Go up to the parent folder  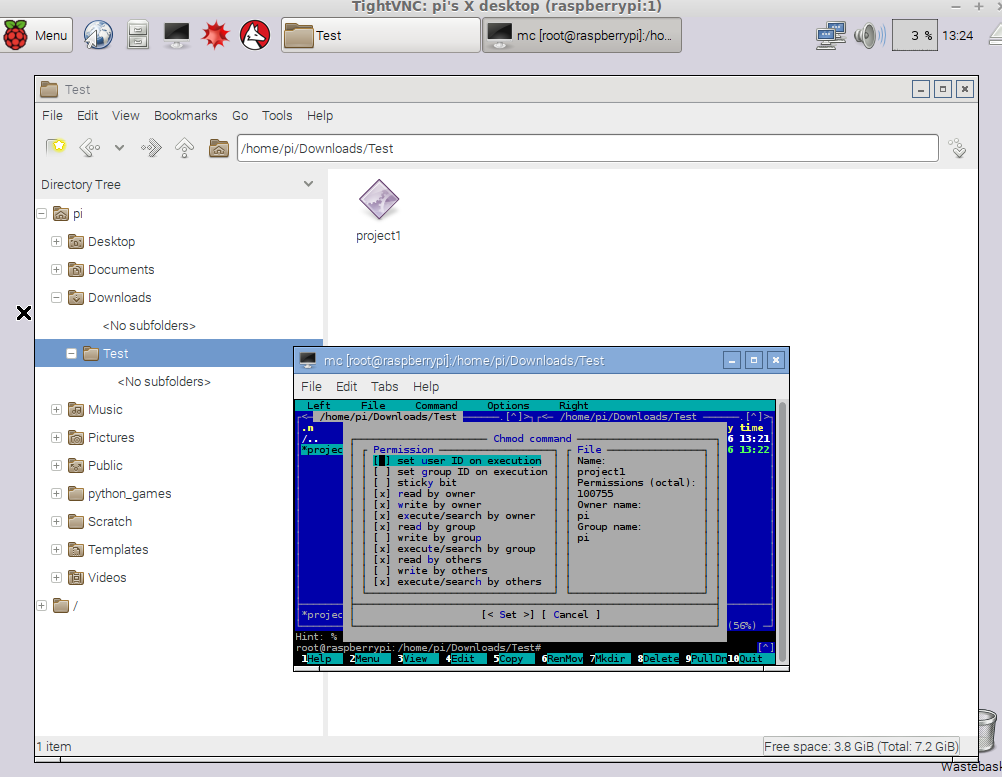point(184,149)
